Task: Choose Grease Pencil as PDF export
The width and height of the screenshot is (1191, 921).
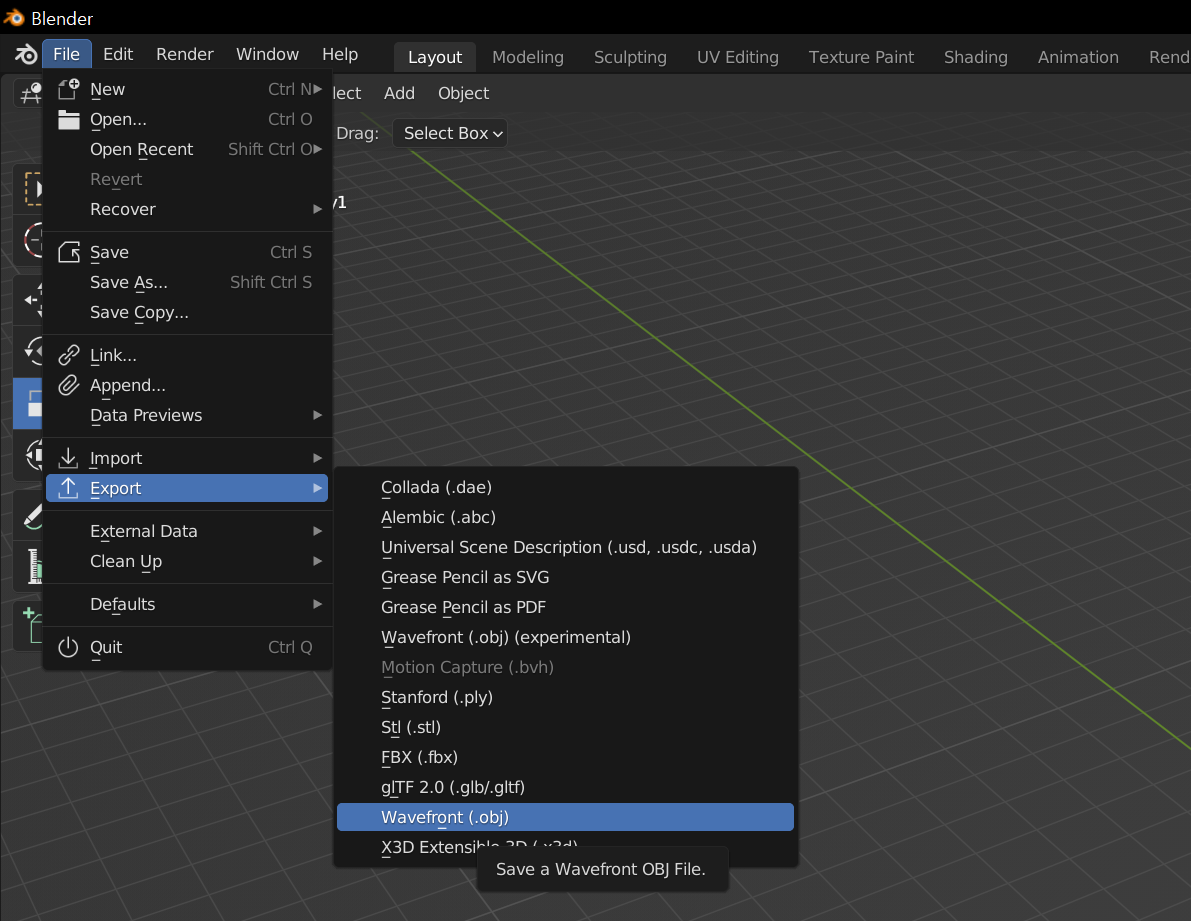Action: tap(565, 607)
